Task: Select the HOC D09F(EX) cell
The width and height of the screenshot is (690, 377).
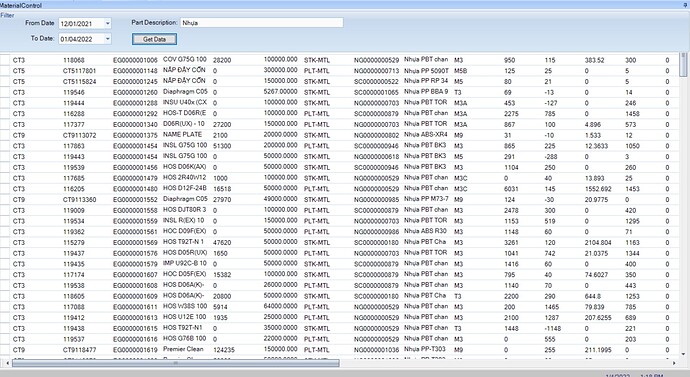Action: coord(185,231)
